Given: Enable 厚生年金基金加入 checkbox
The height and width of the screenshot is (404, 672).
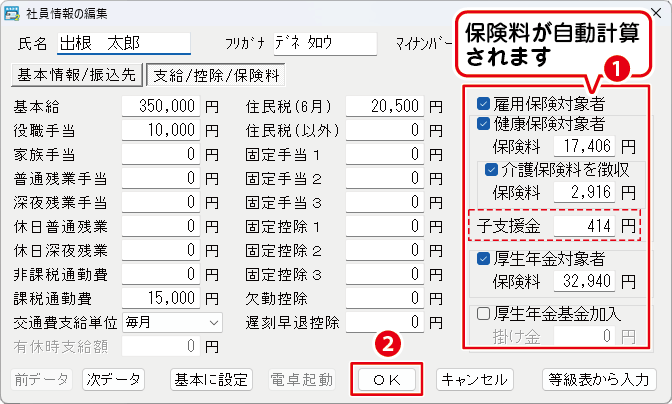Looking at the screenshot, I should pyautogui.click(x=484, y=314).
